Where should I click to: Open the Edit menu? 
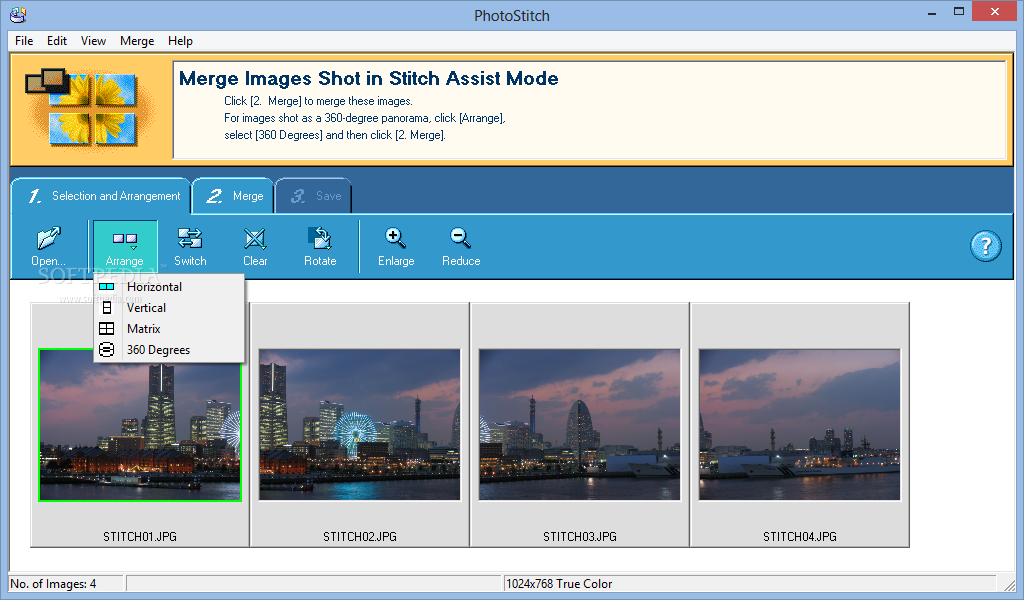57,40
